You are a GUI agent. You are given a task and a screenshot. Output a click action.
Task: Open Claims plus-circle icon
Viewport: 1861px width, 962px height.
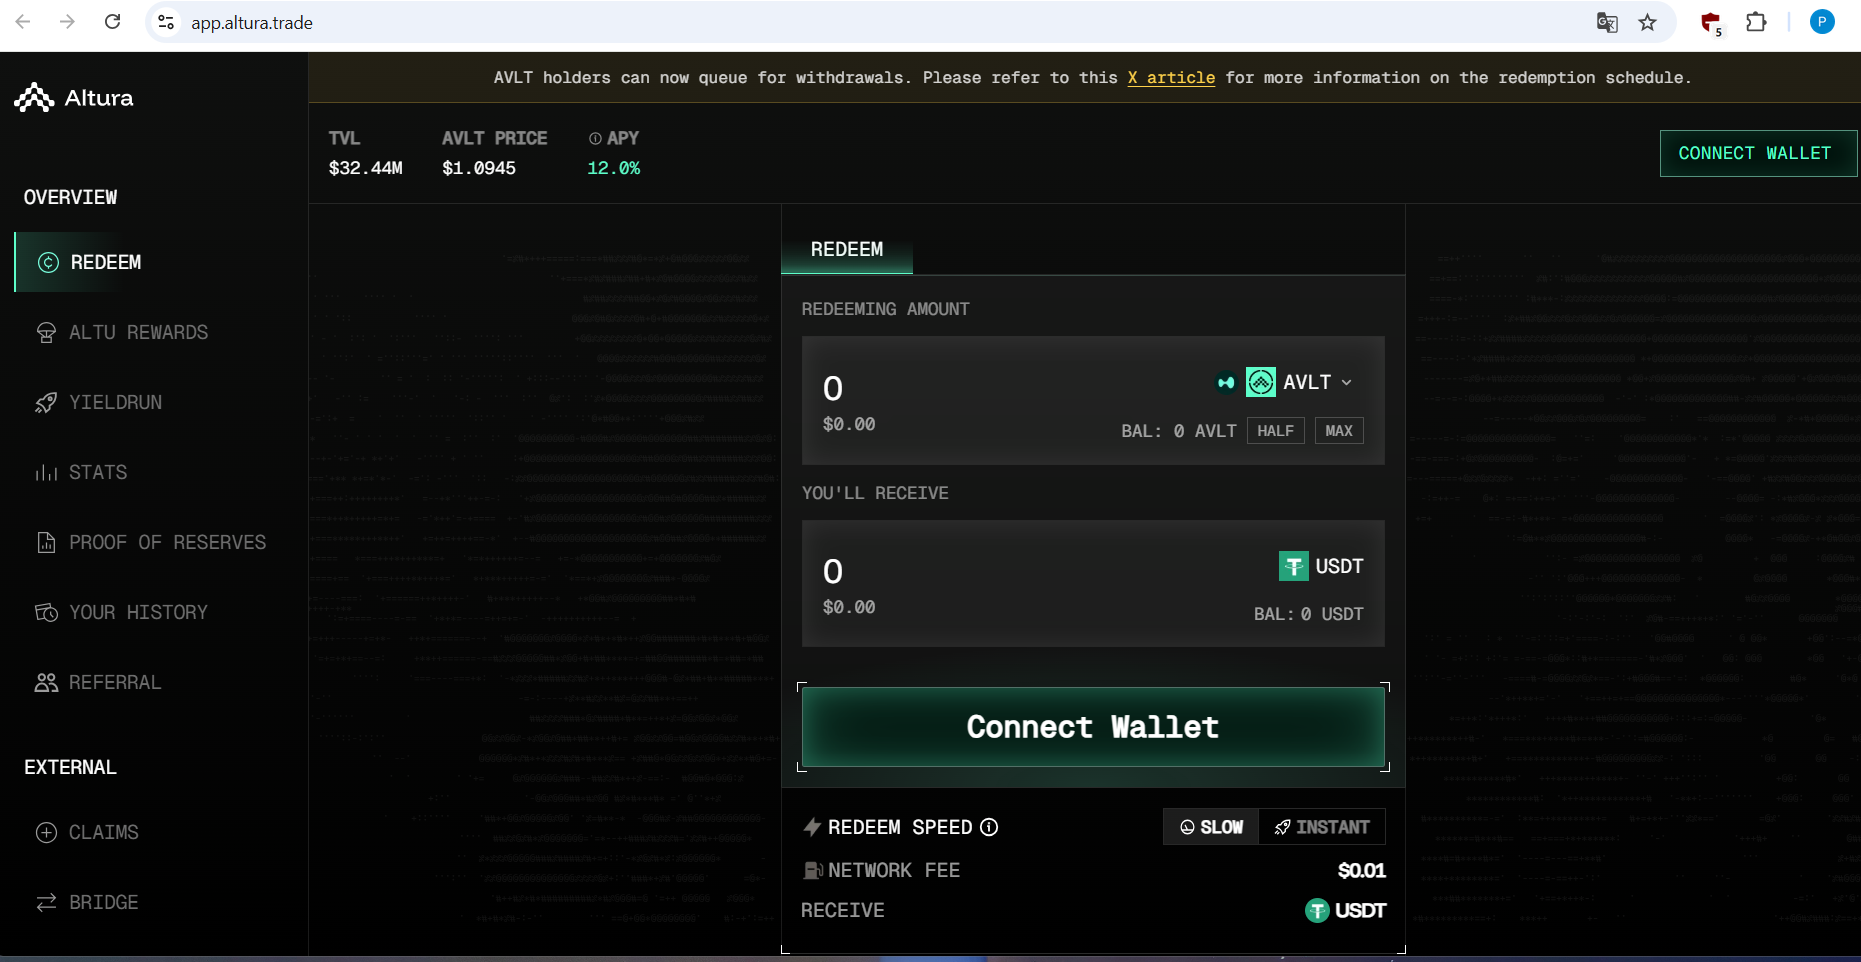click(46, 832)
